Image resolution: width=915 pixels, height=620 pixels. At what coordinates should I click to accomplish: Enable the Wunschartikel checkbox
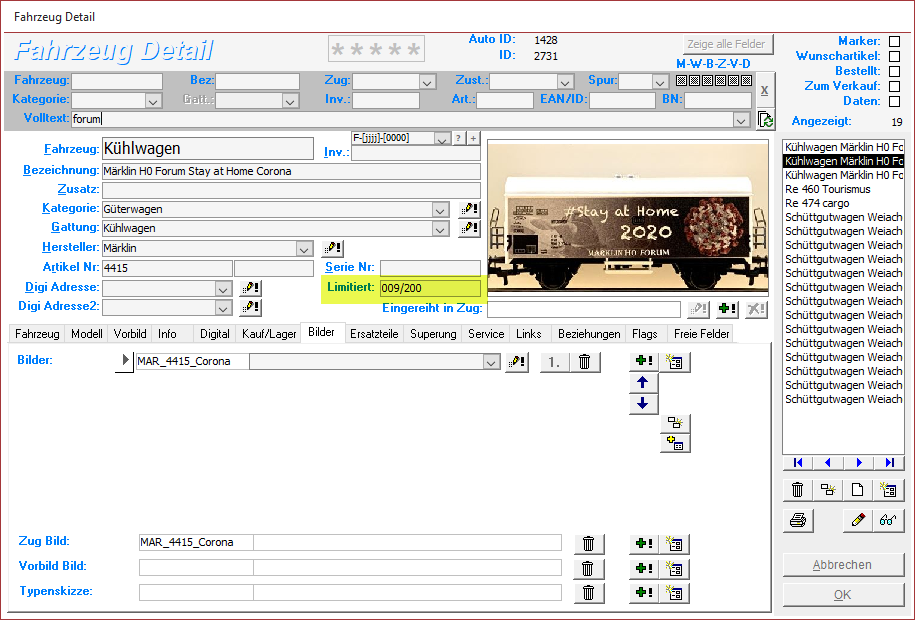894,57
